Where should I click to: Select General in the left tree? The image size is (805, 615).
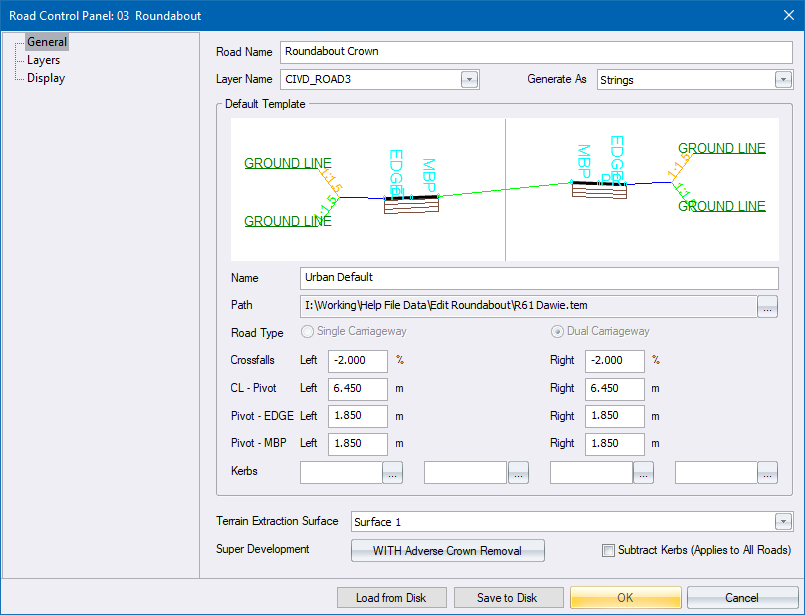click(x=47, y=42)
